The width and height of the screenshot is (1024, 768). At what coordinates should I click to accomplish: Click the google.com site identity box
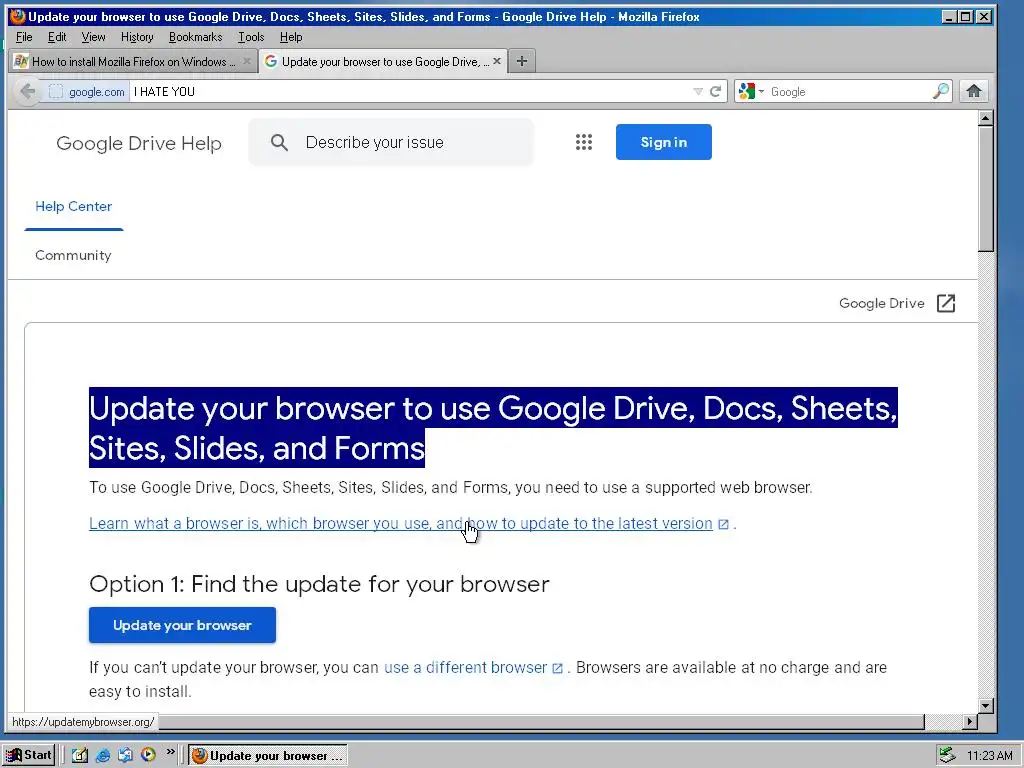[x=87, y=92]
